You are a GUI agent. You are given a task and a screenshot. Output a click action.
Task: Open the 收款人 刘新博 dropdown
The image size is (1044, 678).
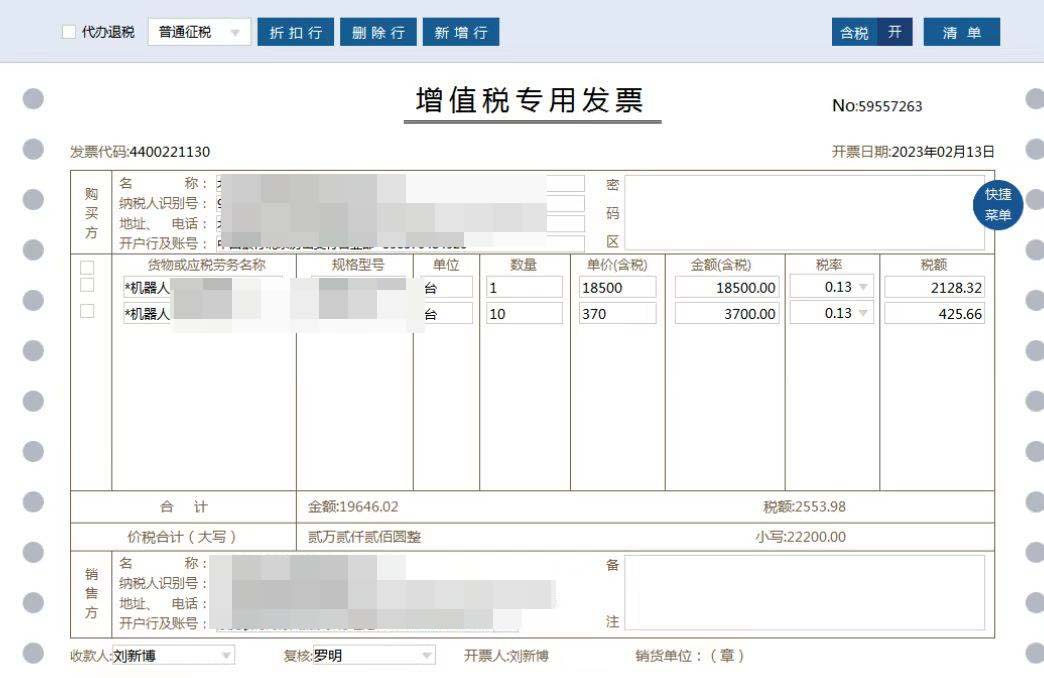click(226, 656)
